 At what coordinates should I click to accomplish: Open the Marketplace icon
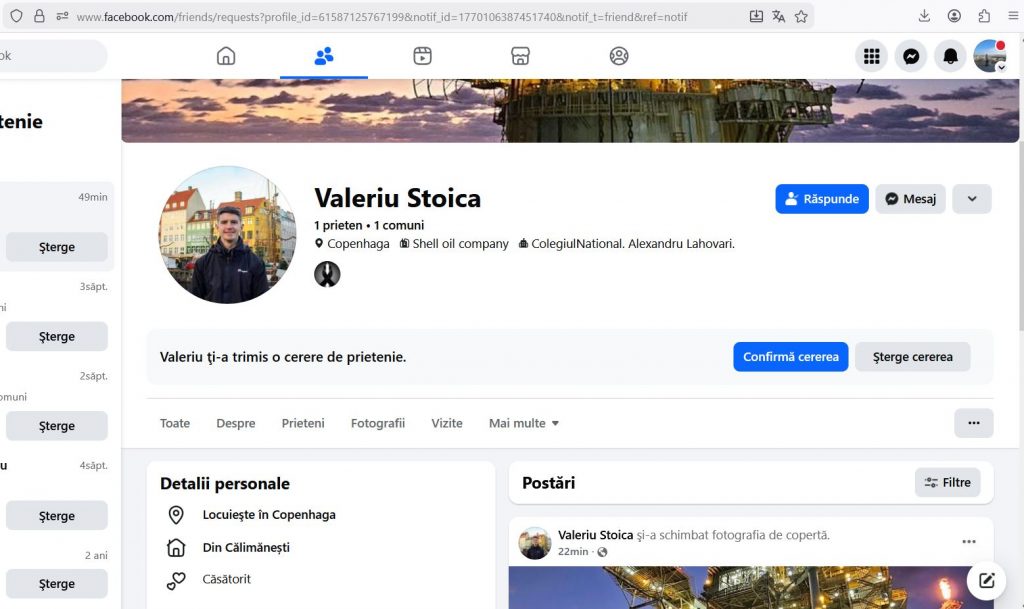[520, 56]
